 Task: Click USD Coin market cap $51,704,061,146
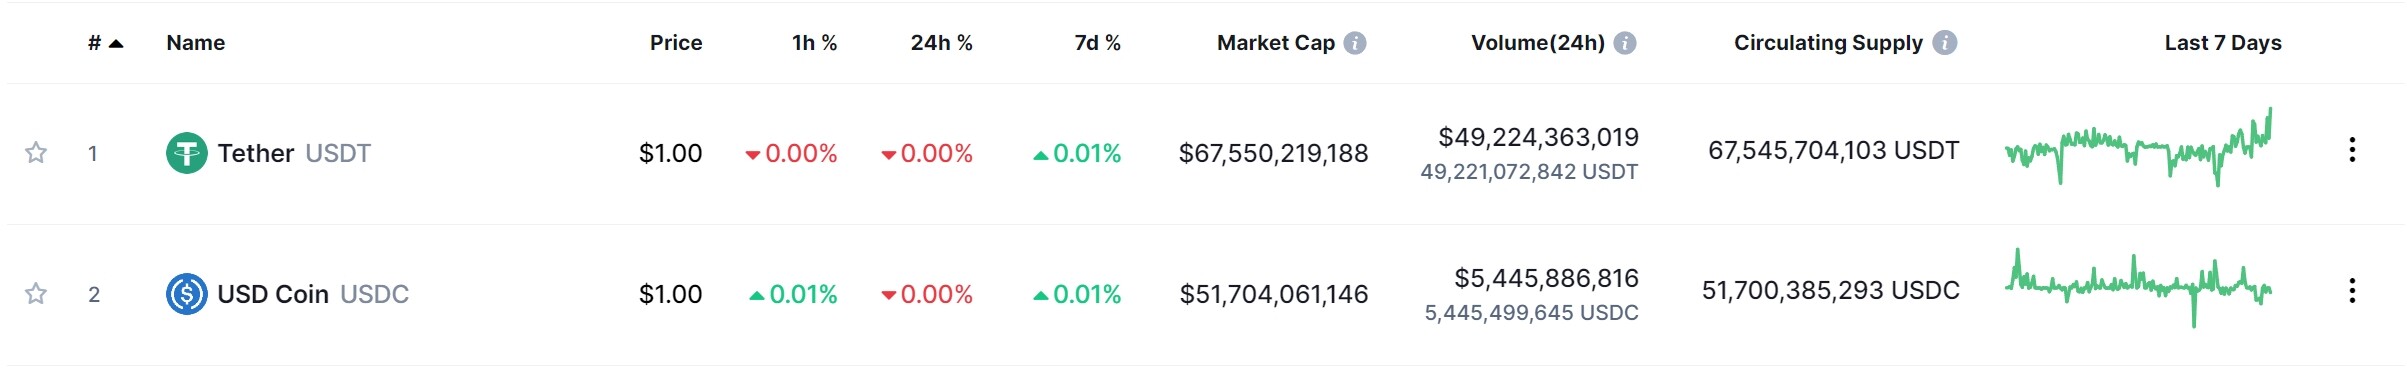pyautogui.click(x=1274, y=294)
